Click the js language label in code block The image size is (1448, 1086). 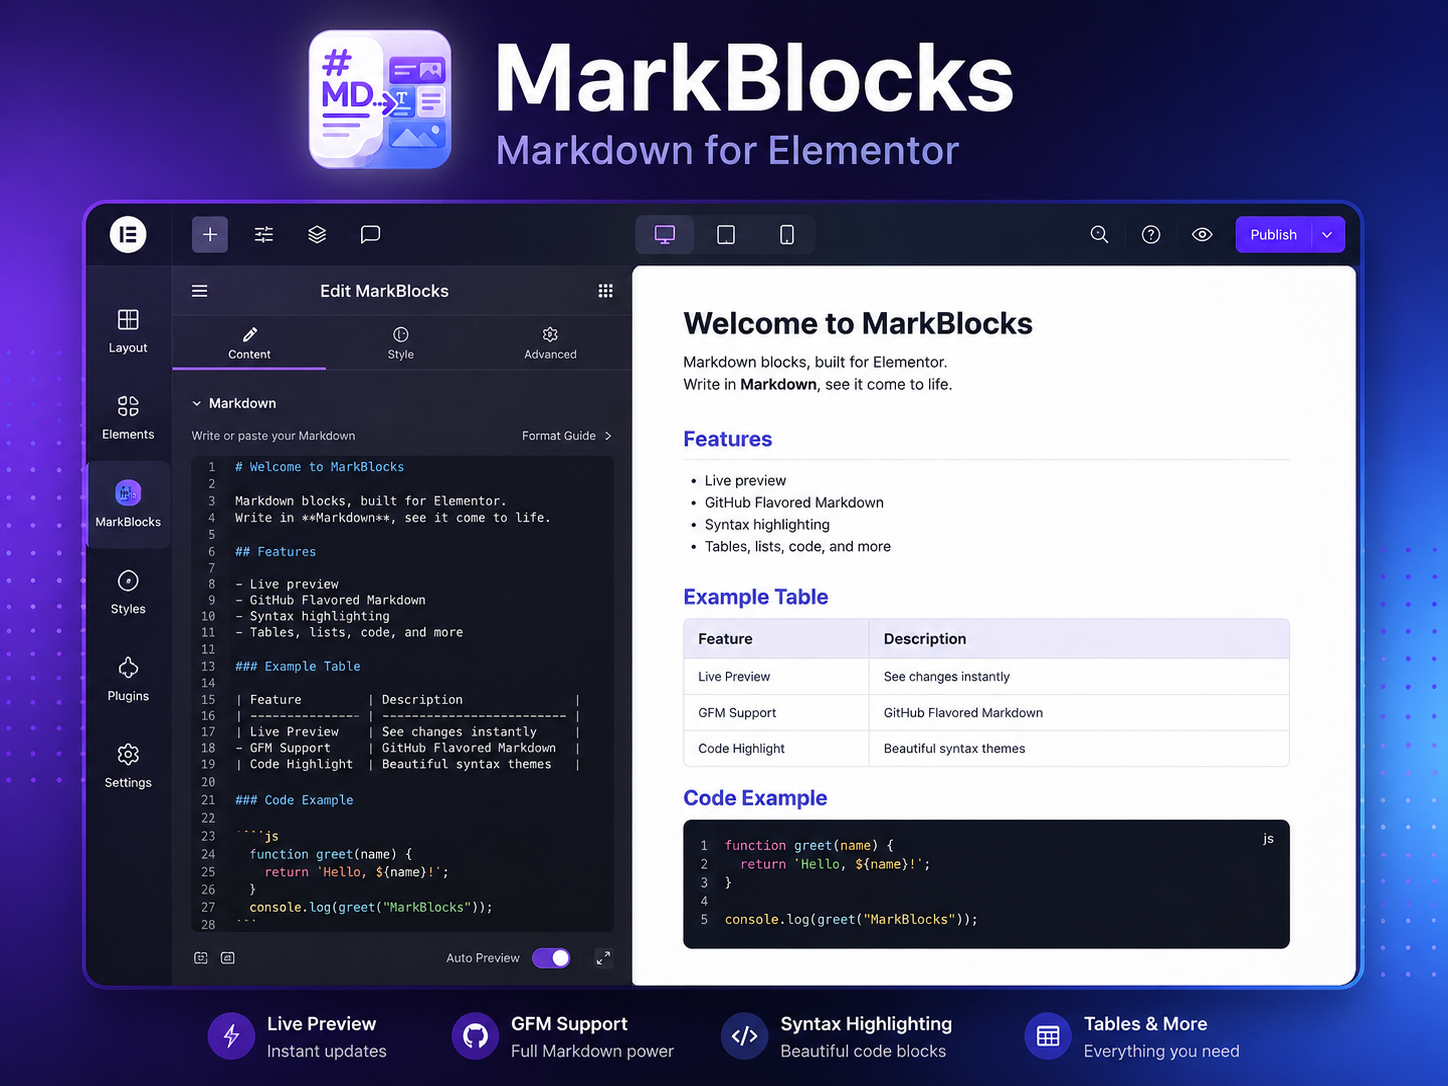(x=1268, y=839)
